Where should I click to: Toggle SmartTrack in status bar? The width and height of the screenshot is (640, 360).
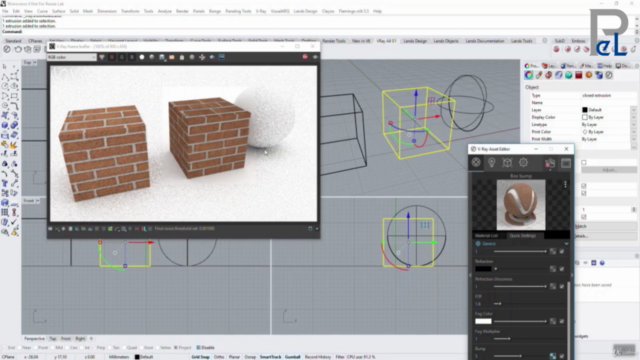click(270, 357)
